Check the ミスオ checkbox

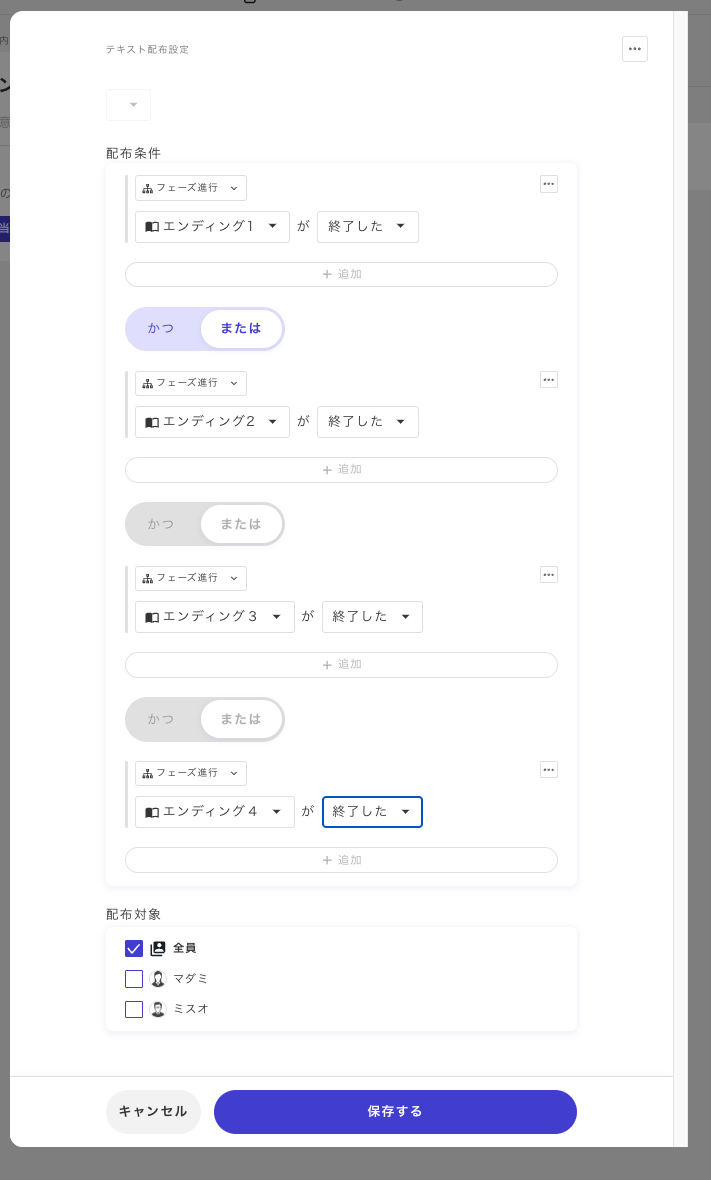[x=134, y=1009]
